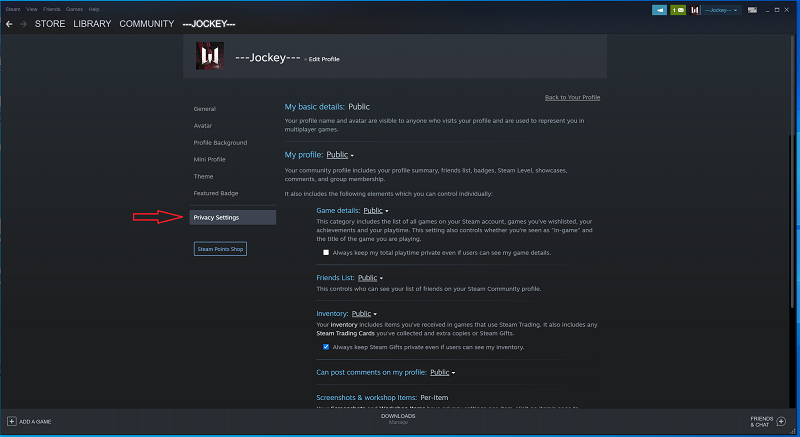Screen dimensions: 800x437
Task: Click the Add a Game plus icon
Action: tap(11, 421)
